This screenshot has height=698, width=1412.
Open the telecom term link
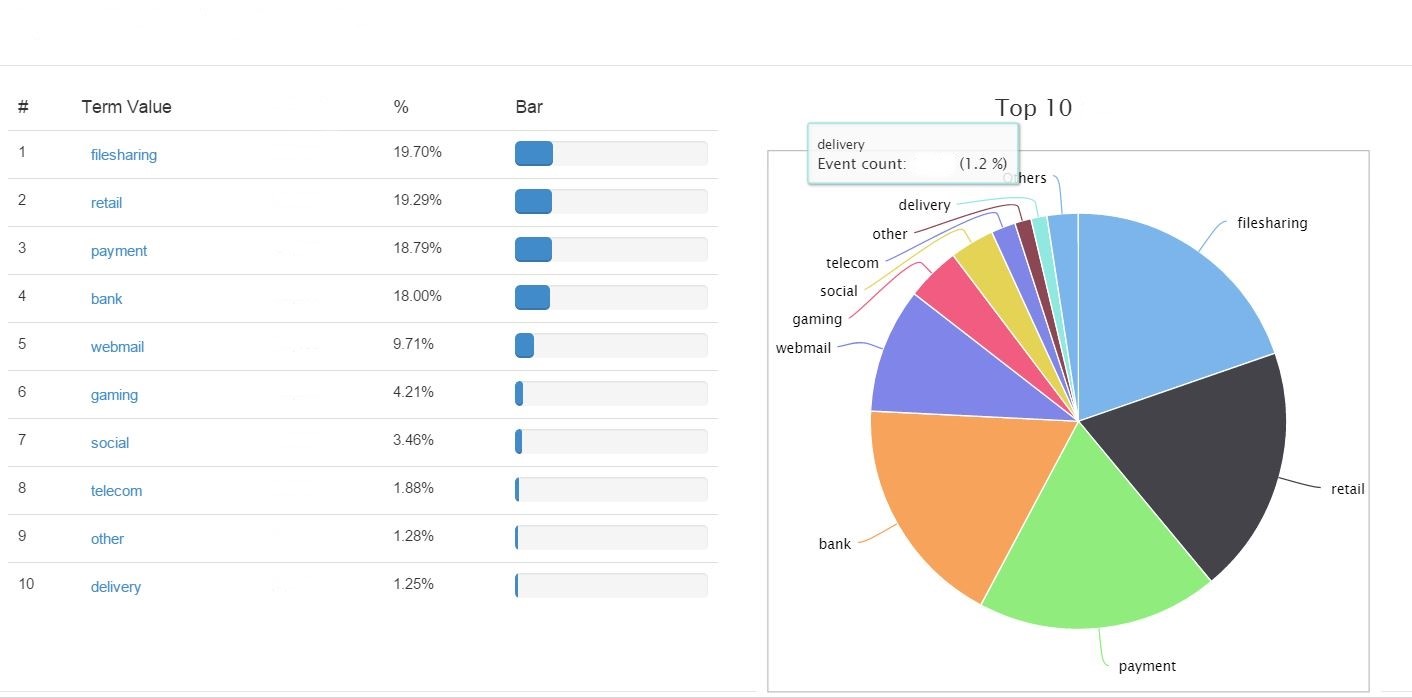(x=115, y=490)
